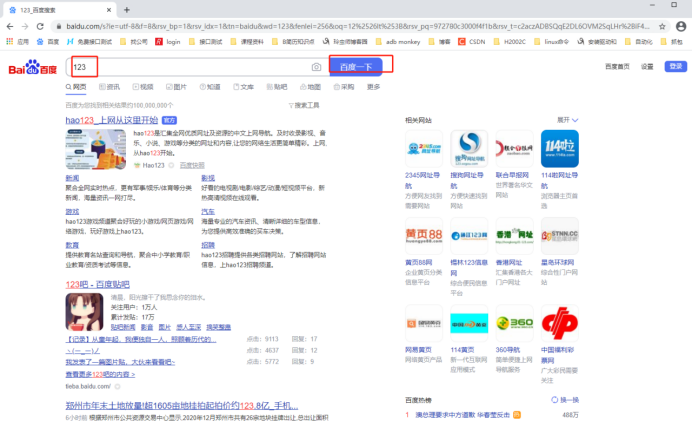The width and height of the screenshot is (693, 421).
Task: Open the 设置 menu at top right
Action: tap(647, 67)
